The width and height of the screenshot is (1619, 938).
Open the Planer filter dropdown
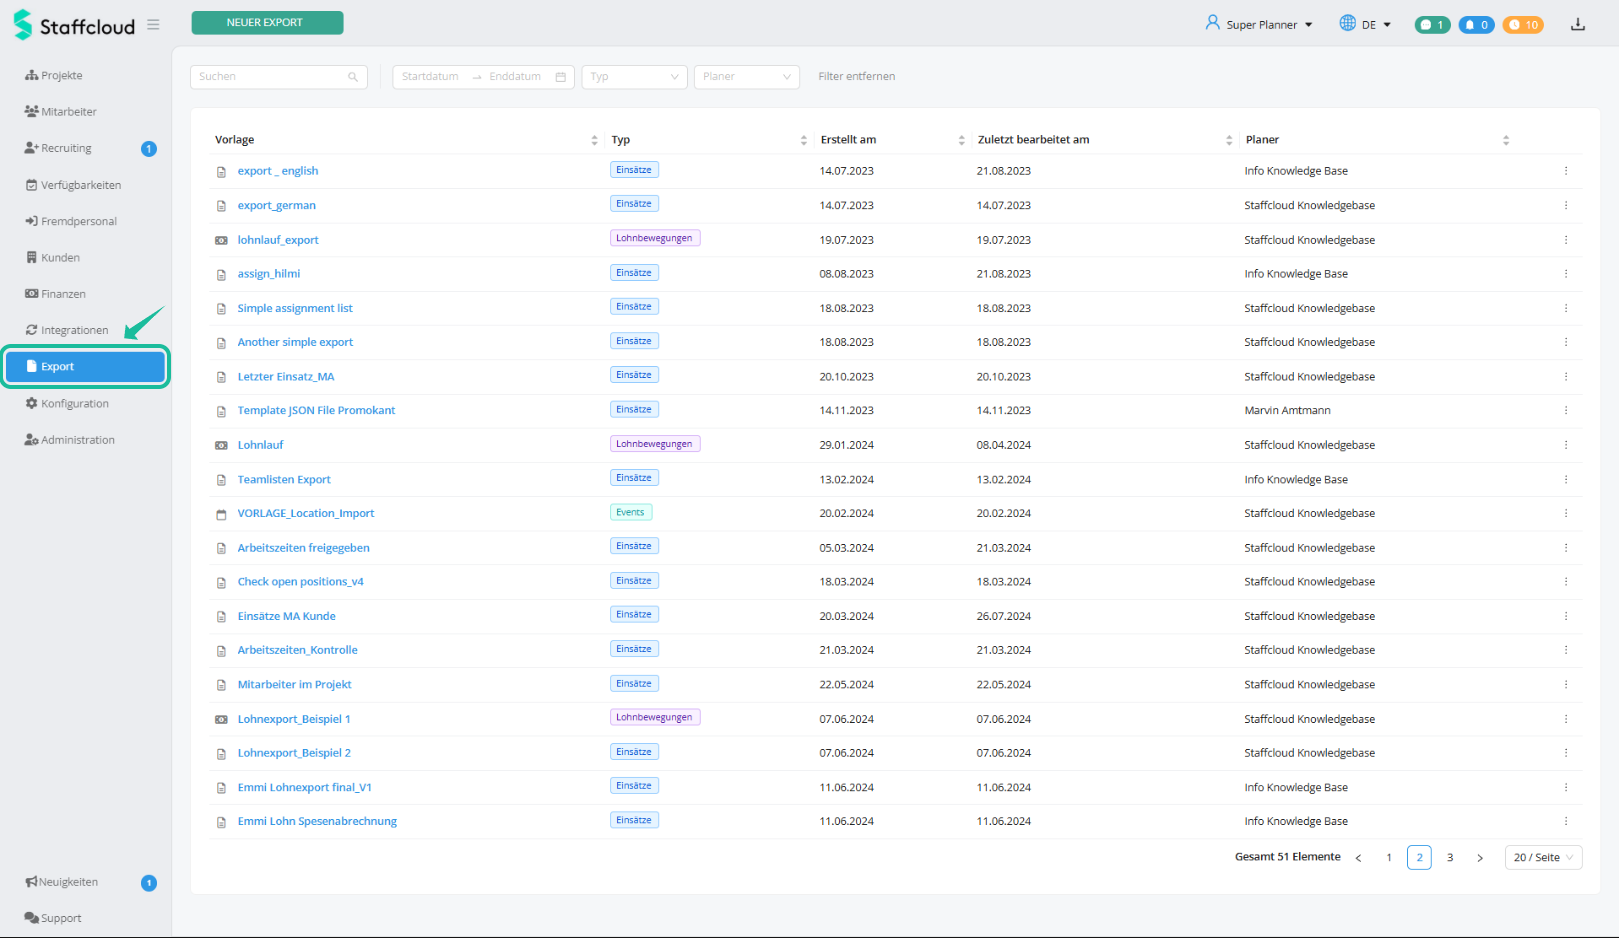coord(746,77)
